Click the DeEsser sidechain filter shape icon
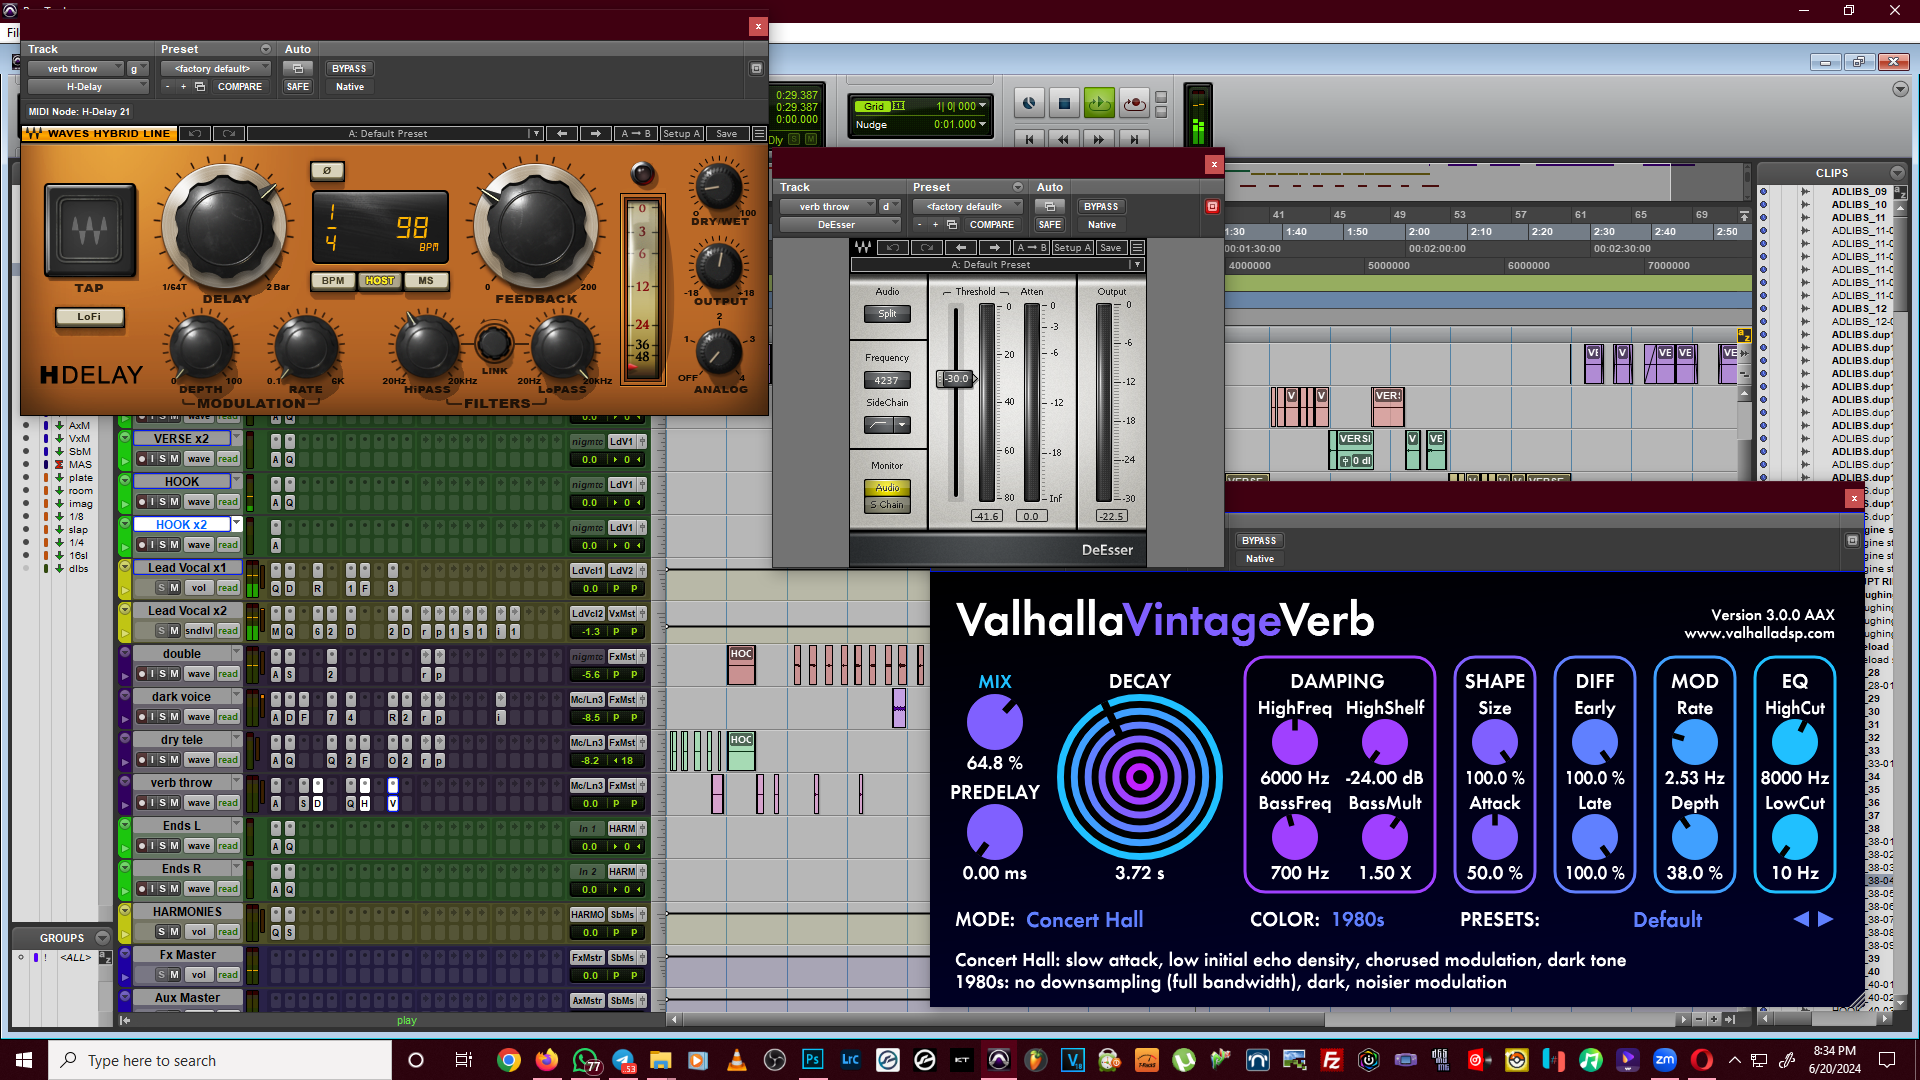 [879, 425]
